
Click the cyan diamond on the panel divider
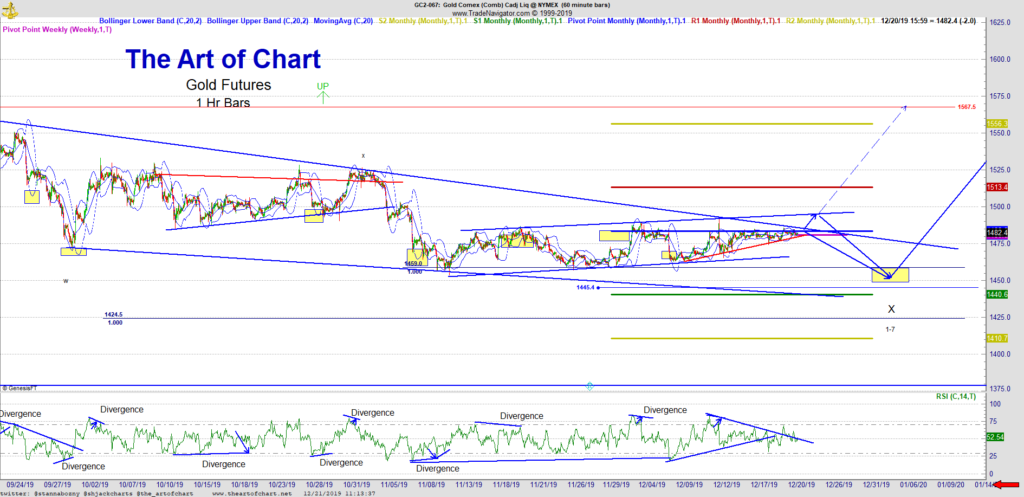(590, 385)
